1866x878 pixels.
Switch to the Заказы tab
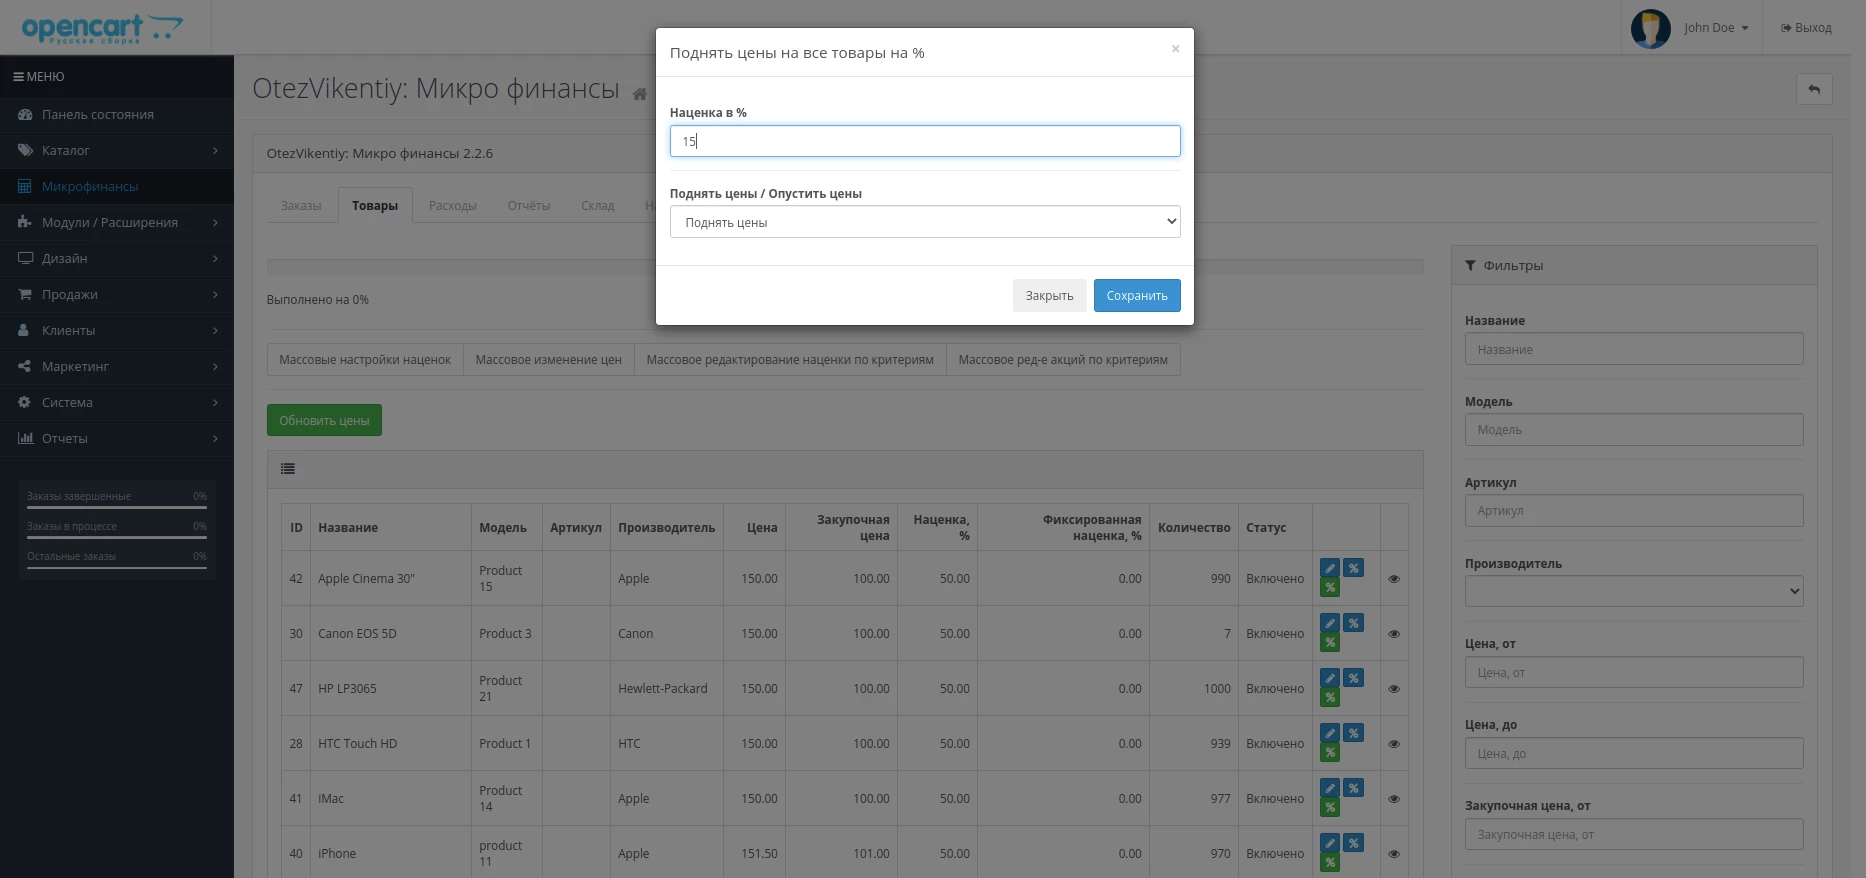[301, 206]
